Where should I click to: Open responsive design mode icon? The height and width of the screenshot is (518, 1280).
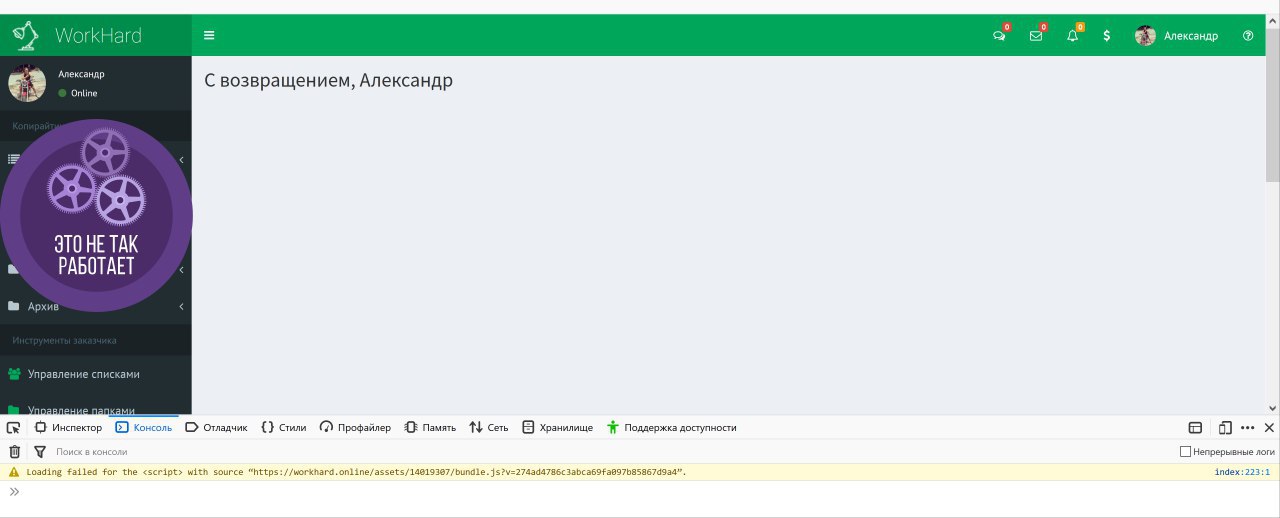coord(1225,427)
